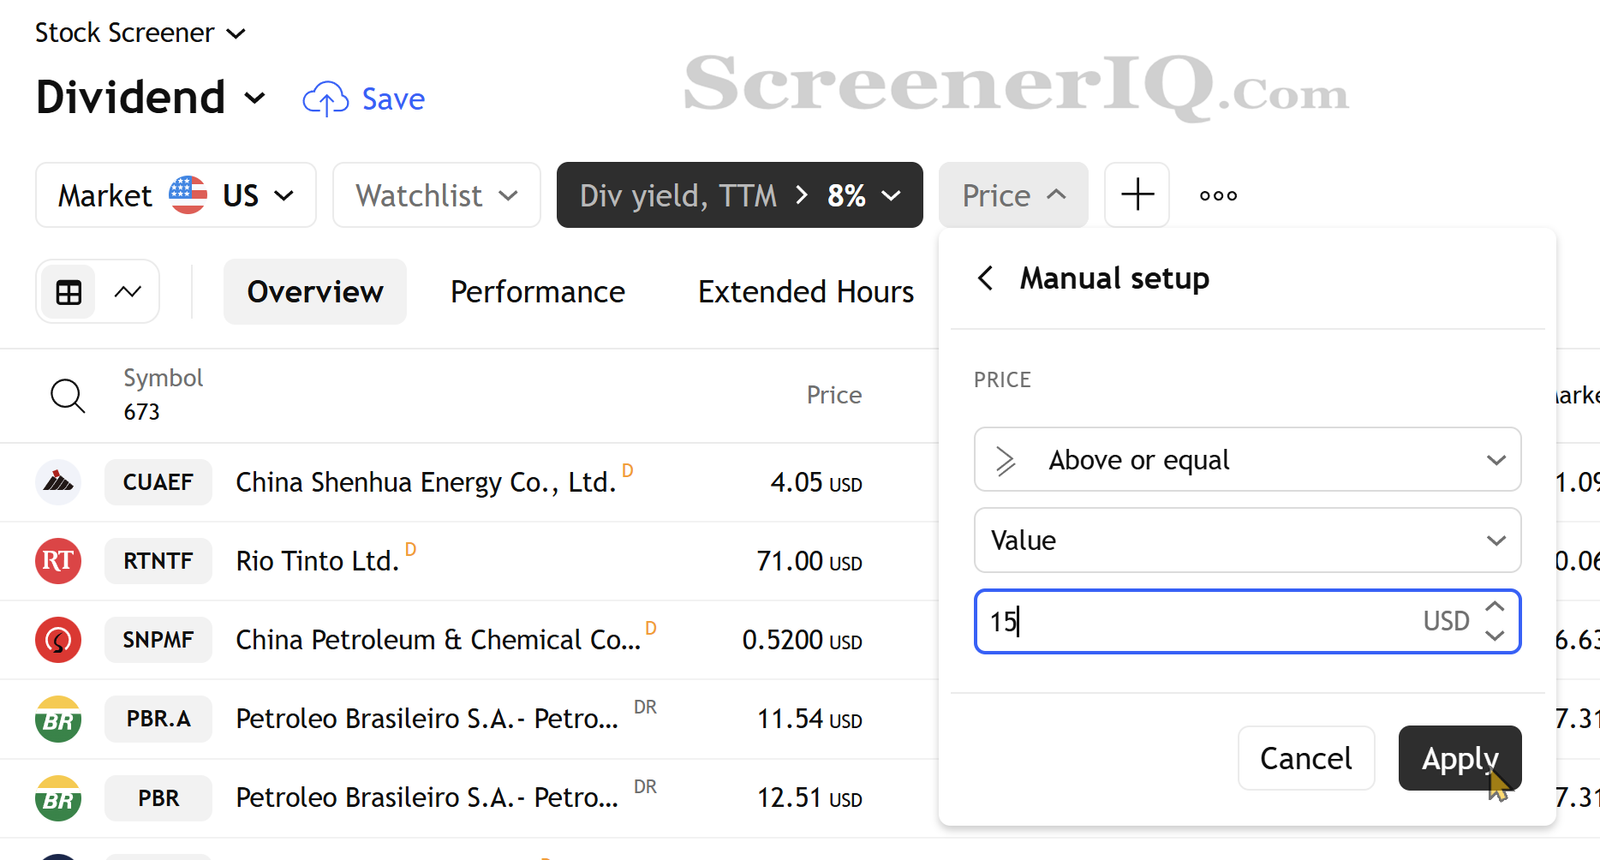Image resolution: width=1600 pixels, height=860 pixels.
Task: Open the Value type dropdown
Action: point(1248,540)
